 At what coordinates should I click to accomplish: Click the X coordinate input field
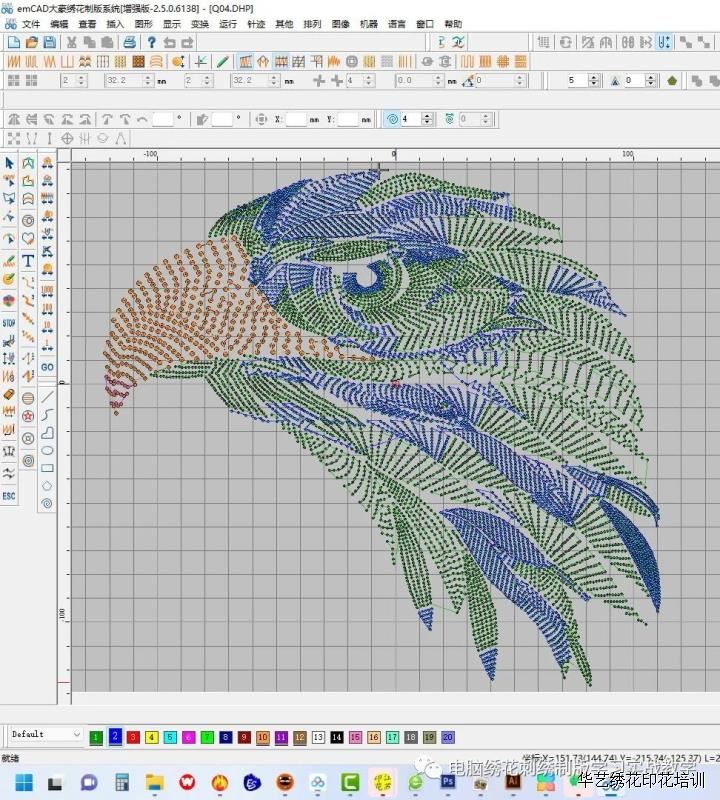[296, 119]
